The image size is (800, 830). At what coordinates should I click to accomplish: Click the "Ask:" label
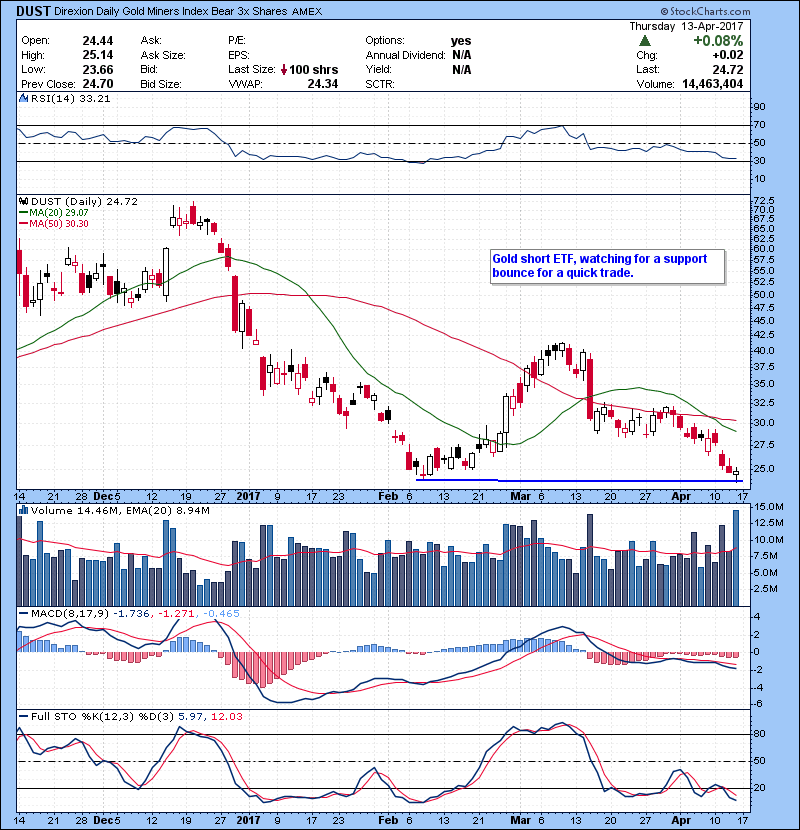click(151, 41)
